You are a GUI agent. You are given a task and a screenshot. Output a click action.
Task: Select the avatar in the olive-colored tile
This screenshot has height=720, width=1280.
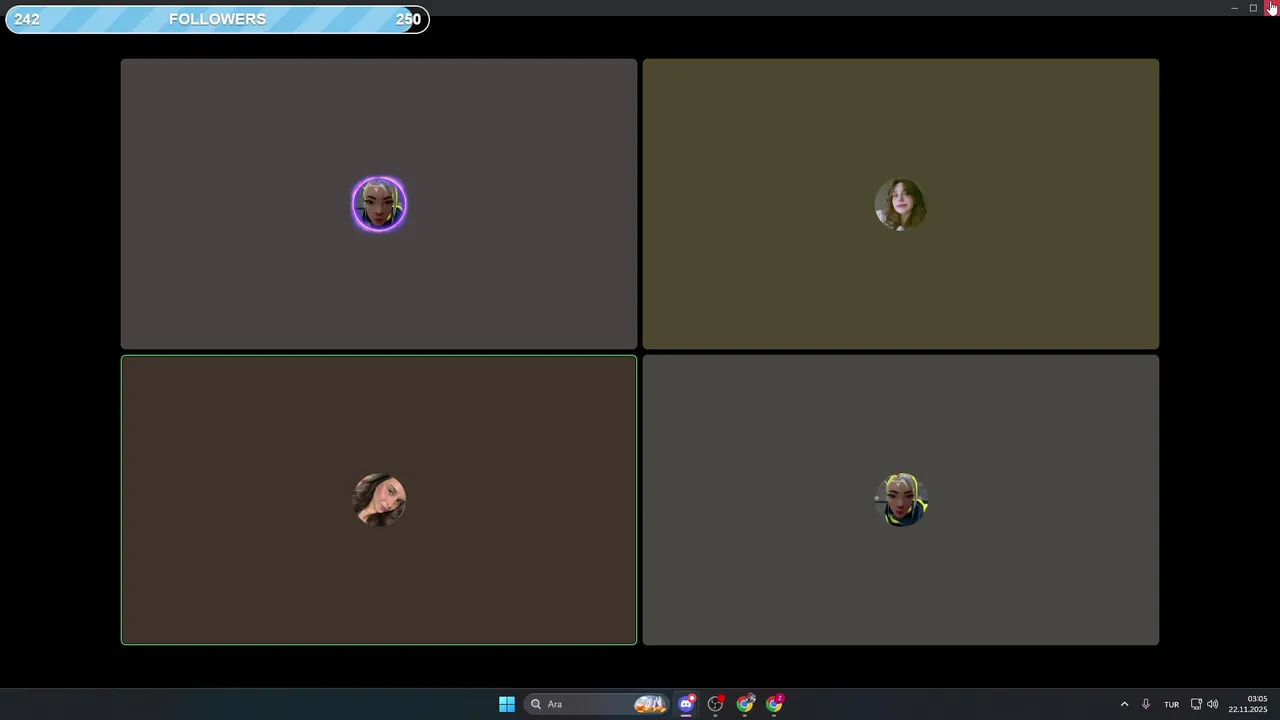point(900,204)
